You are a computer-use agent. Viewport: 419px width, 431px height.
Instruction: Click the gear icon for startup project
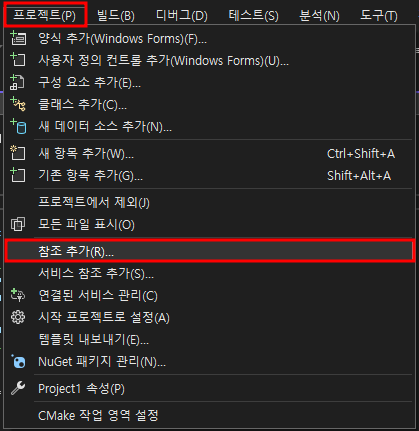(x=18, y=317)
